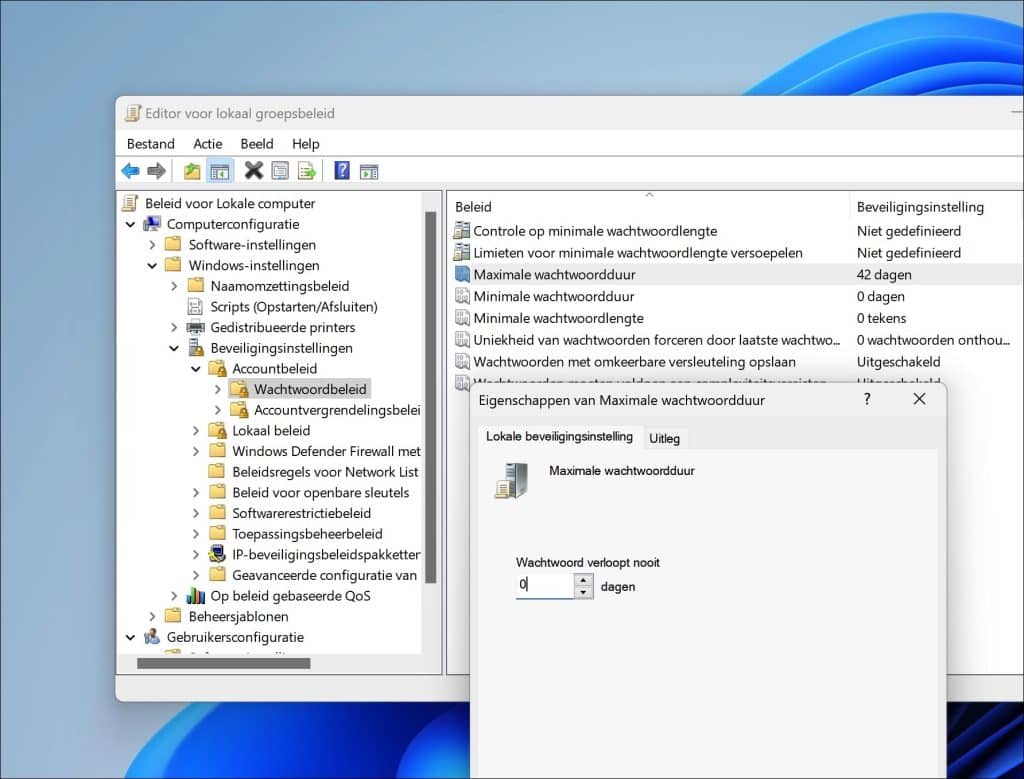The image size is (1024, 779).
Task: Expand the Naamomzettingsbeleid node
Action: pos(174,286)
